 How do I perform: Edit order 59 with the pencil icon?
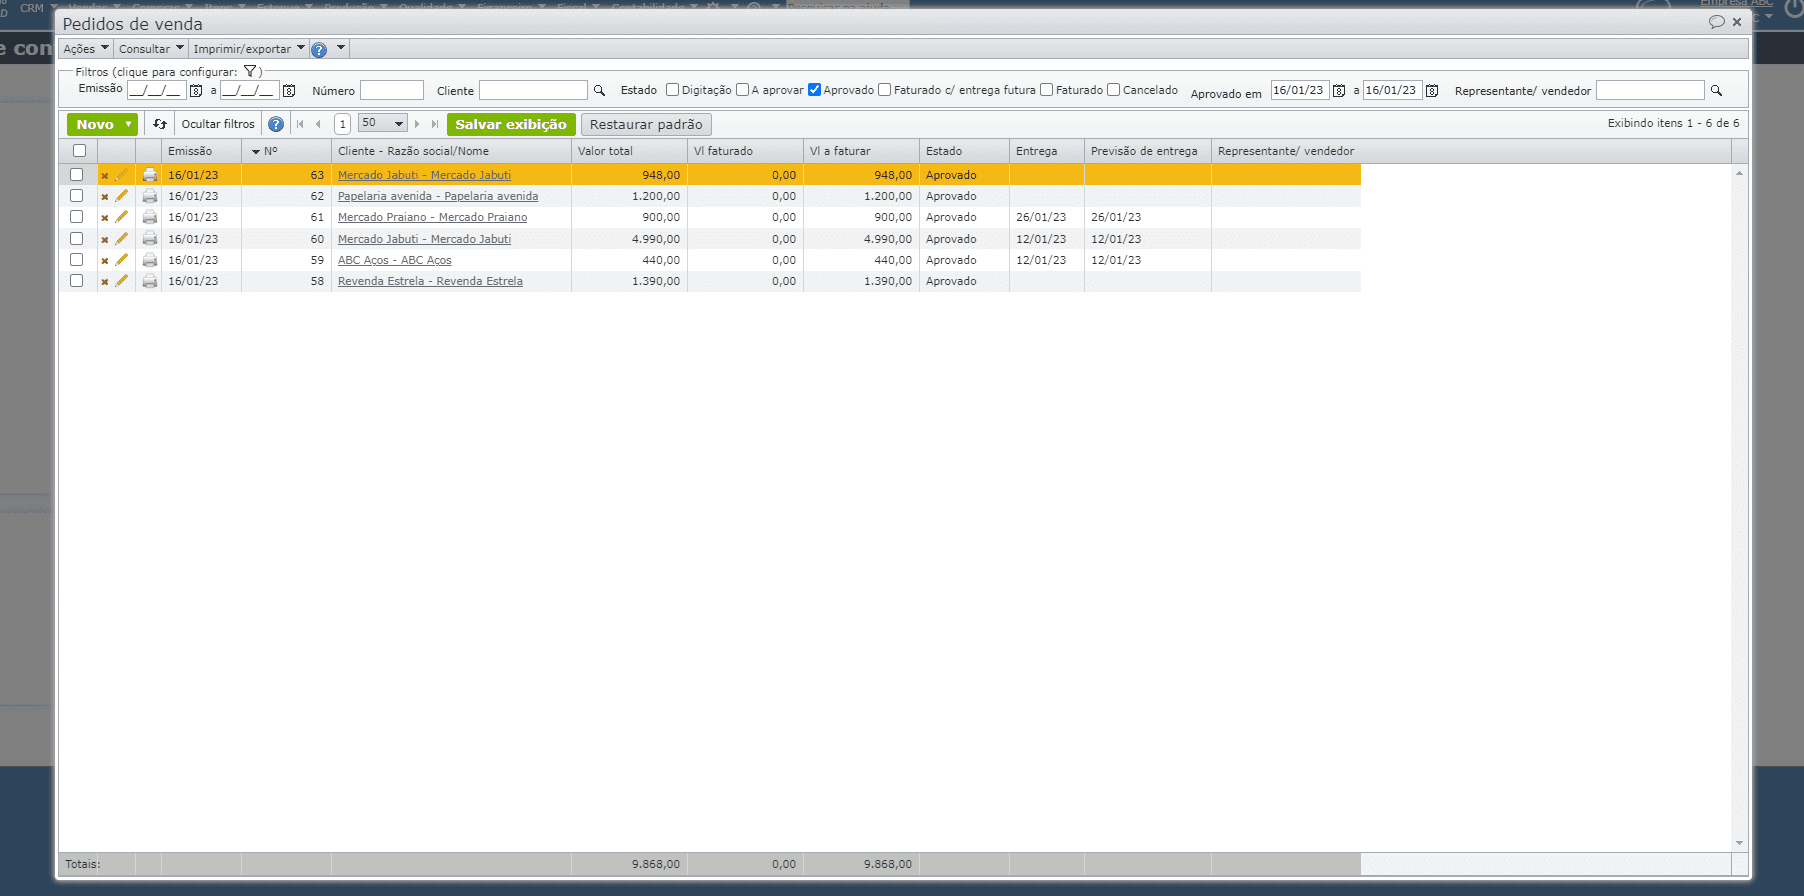[x=122, y=260]
